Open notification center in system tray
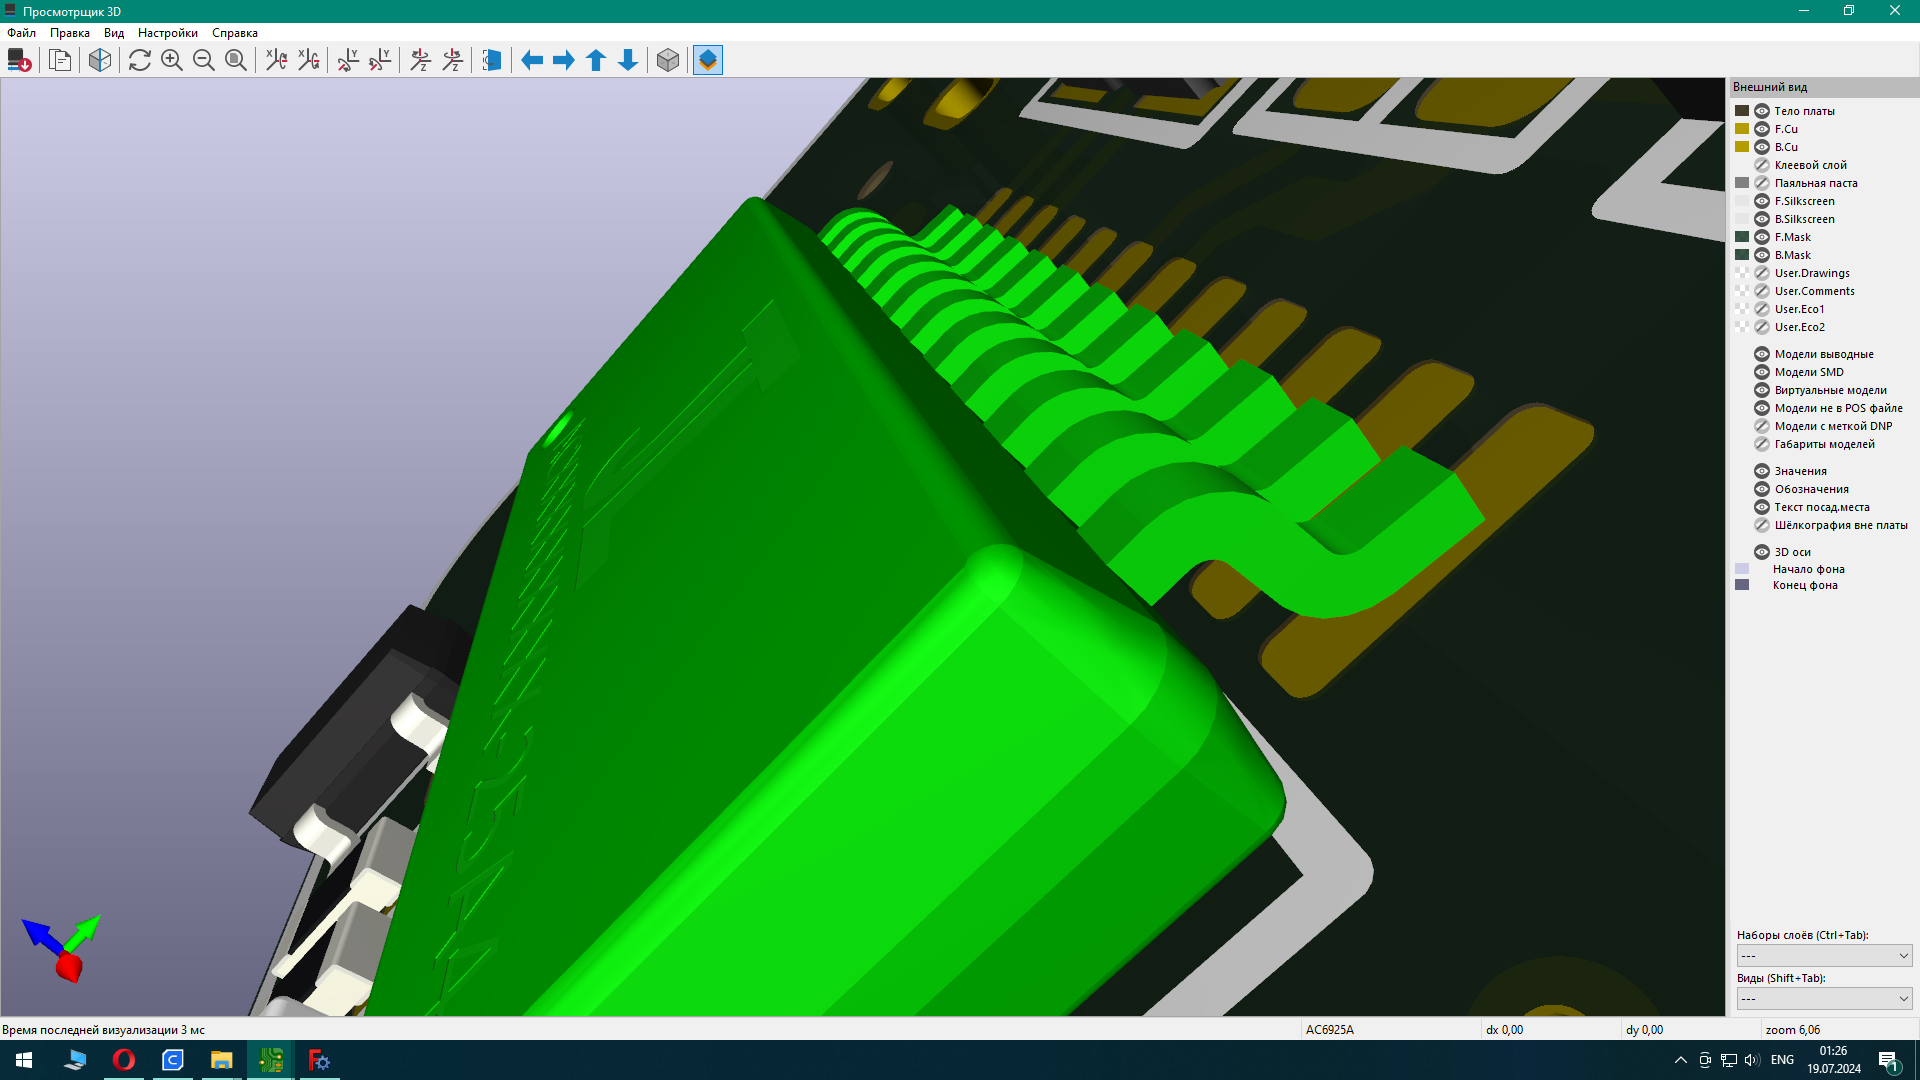This screenshot has height=1080, width=1920. click(x=1888, y=1060)
